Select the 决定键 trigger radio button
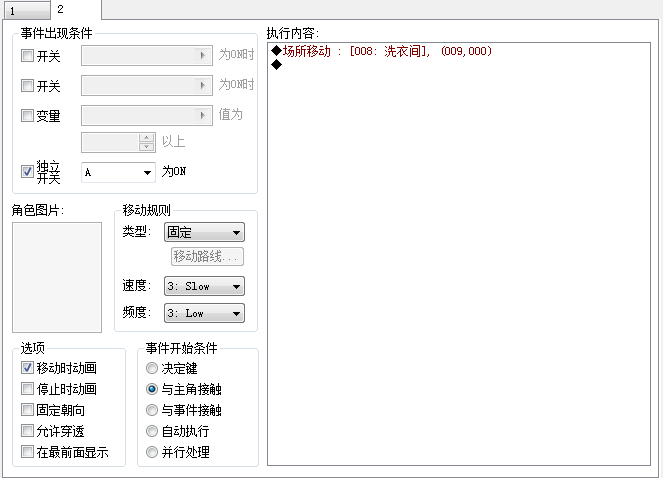The image size is (663, 478). coord(152,368)
